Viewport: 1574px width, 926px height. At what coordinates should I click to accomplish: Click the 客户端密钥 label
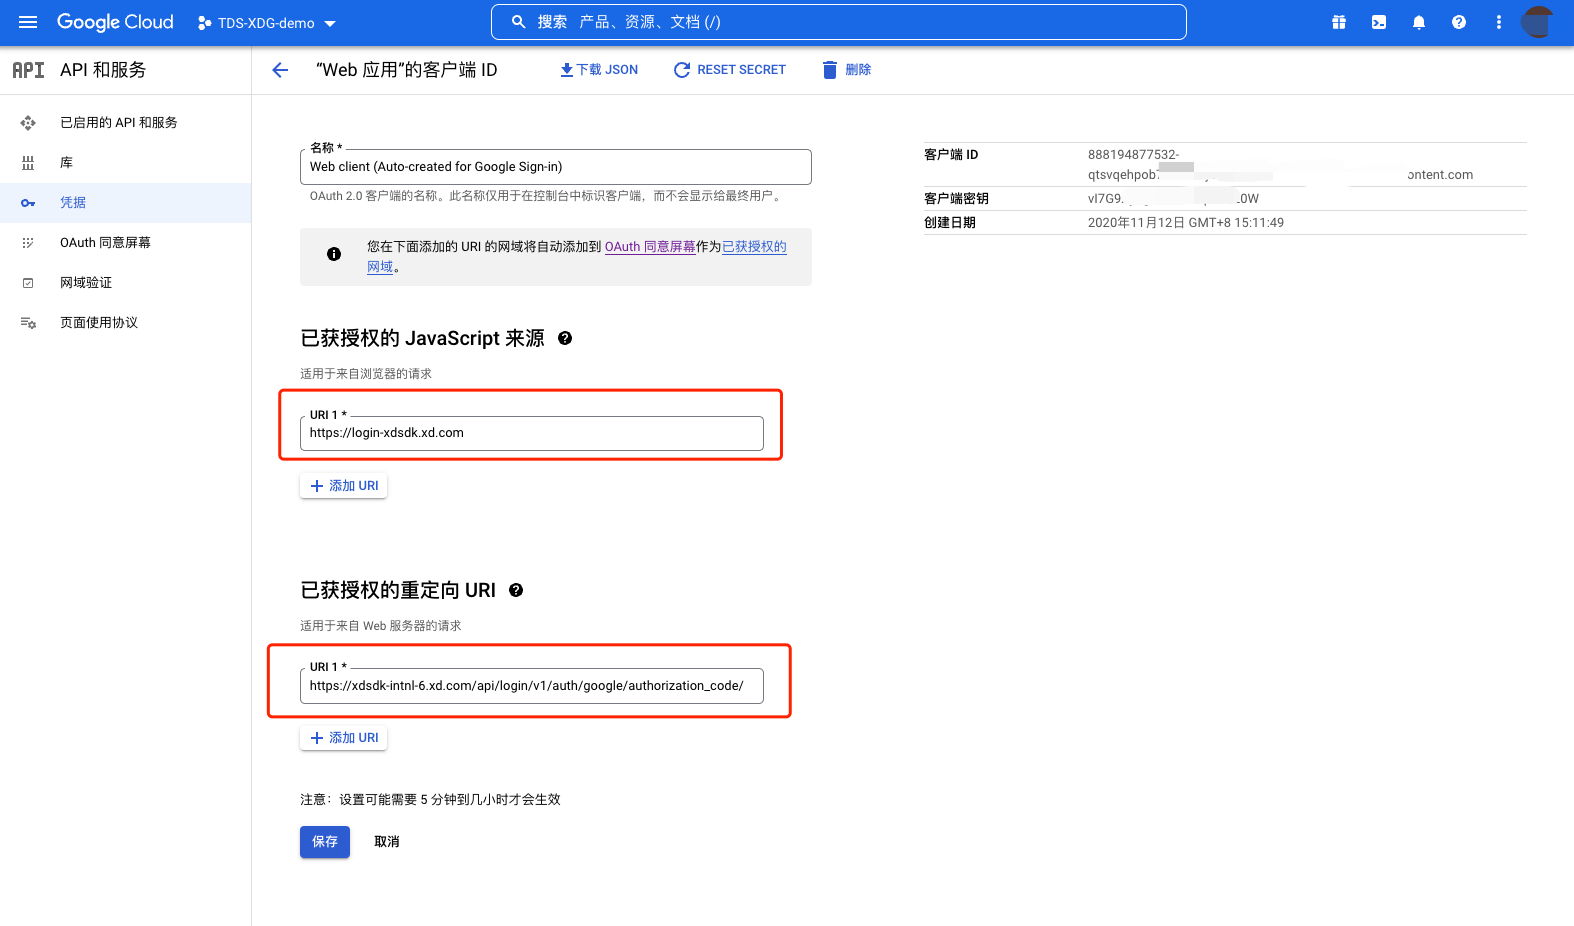[956, 199]
